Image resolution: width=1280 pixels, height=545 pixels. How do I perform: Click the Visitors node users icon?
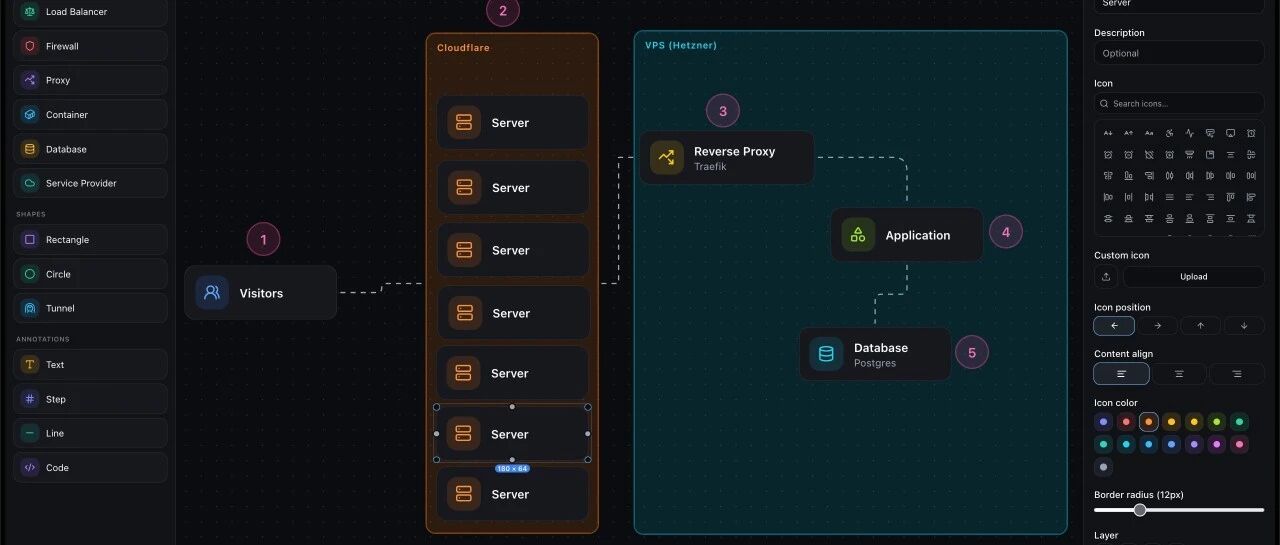click(212, 293)
